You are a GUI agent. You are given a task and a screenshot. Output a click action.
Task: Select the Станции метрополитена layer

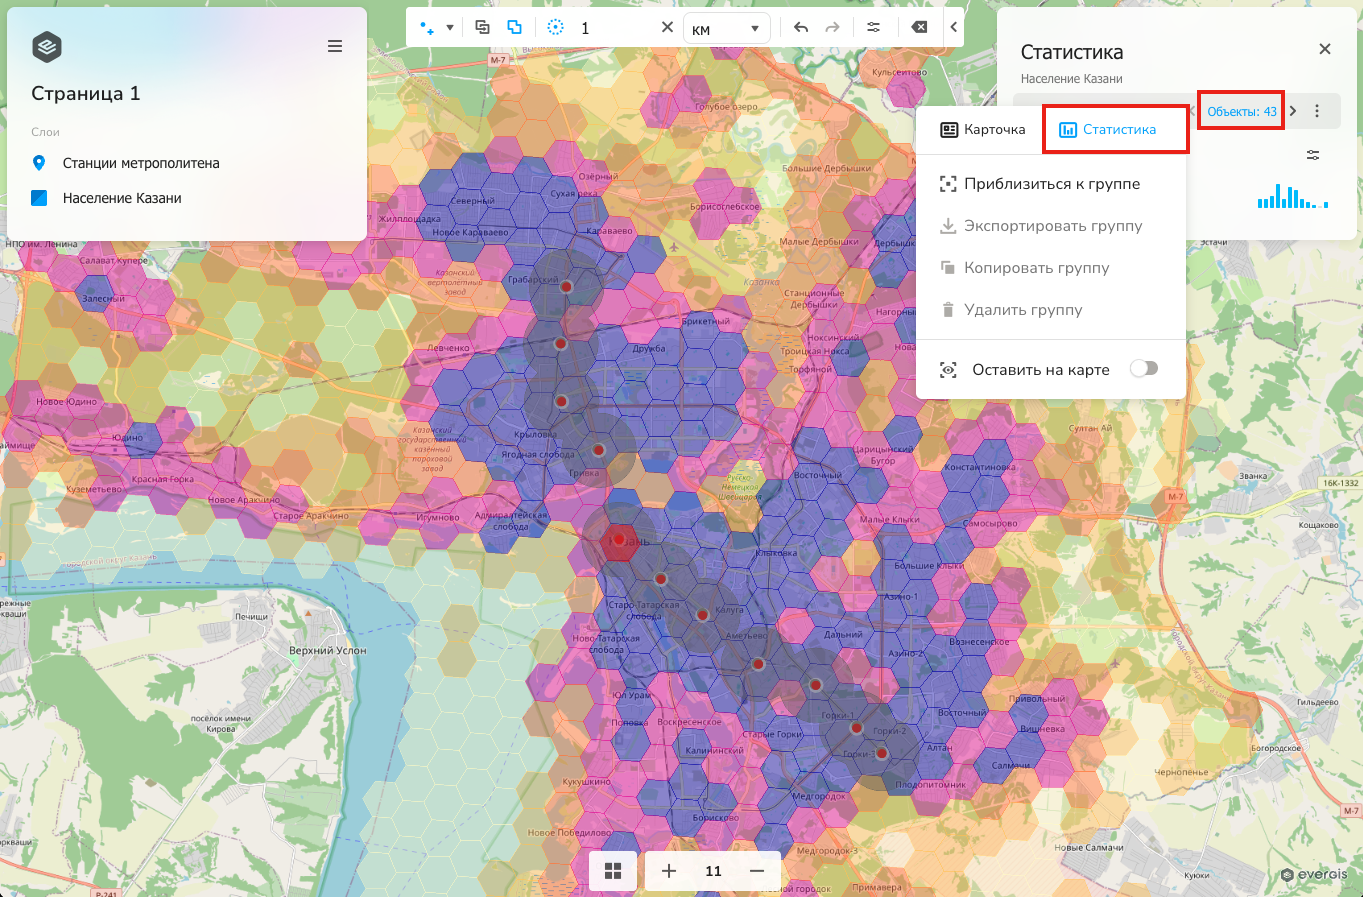click(141, 163)
